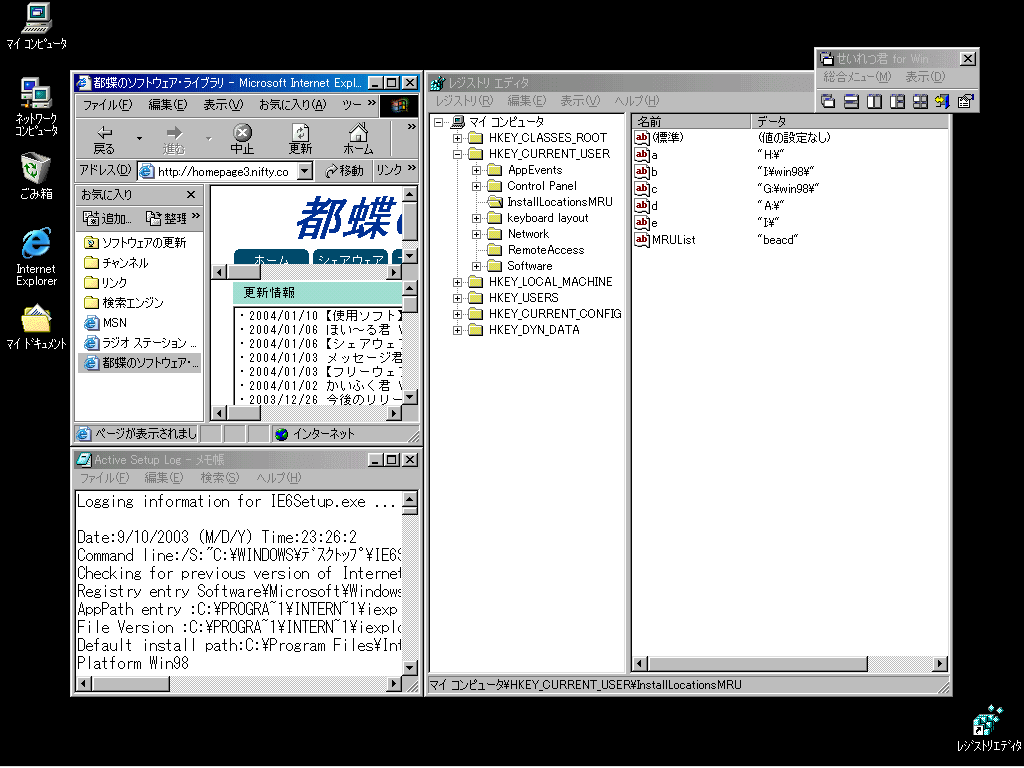The height and width of the screenshot is (768, 1024).
Task: Select the (標準) default string value icon
Action: (x=642, y=137)
